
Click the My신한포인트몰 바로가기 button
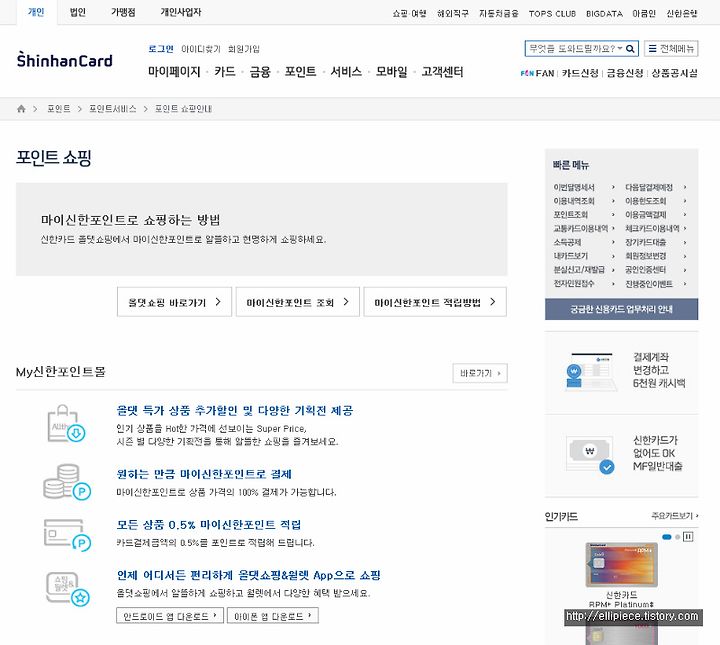480,373
